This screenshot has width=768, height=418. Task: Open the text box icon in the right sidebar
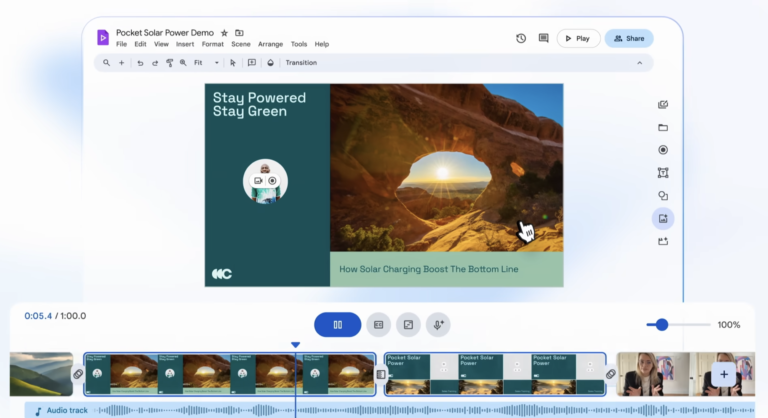click(x=663, y=172)
